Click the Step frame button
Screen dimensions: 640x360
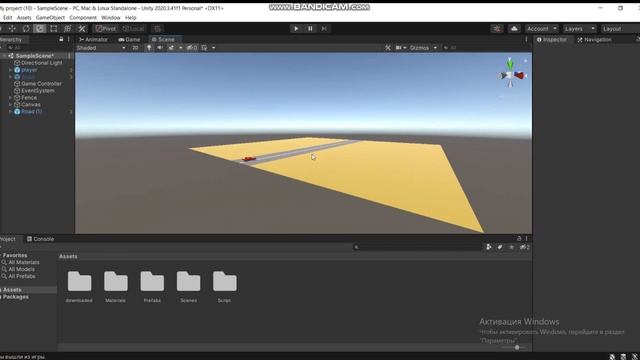(x=324, y=29)
